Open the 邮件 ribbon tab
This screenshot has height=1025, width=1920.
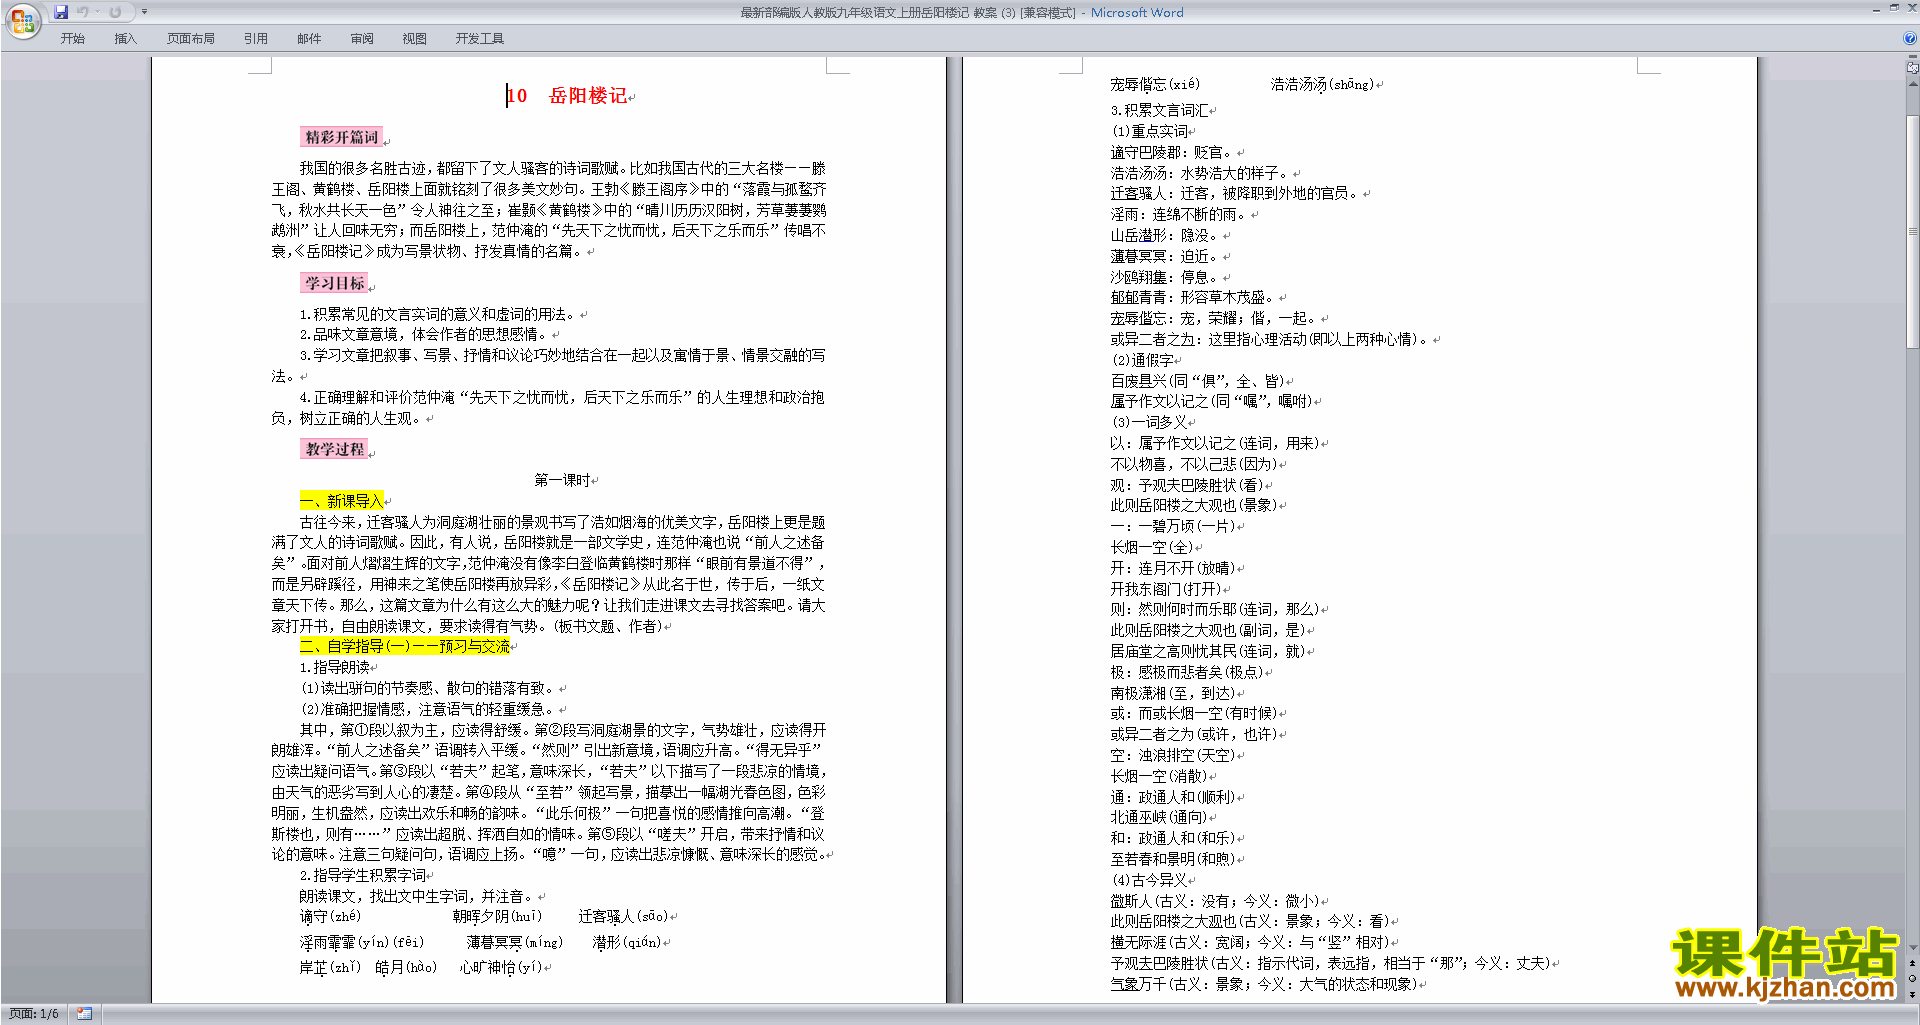point(309,39)
